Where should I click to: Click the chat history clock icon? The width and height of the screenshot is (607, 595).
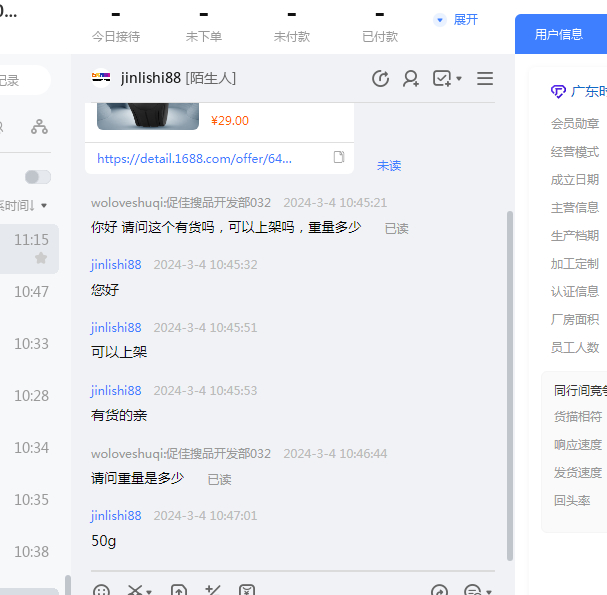380,78
